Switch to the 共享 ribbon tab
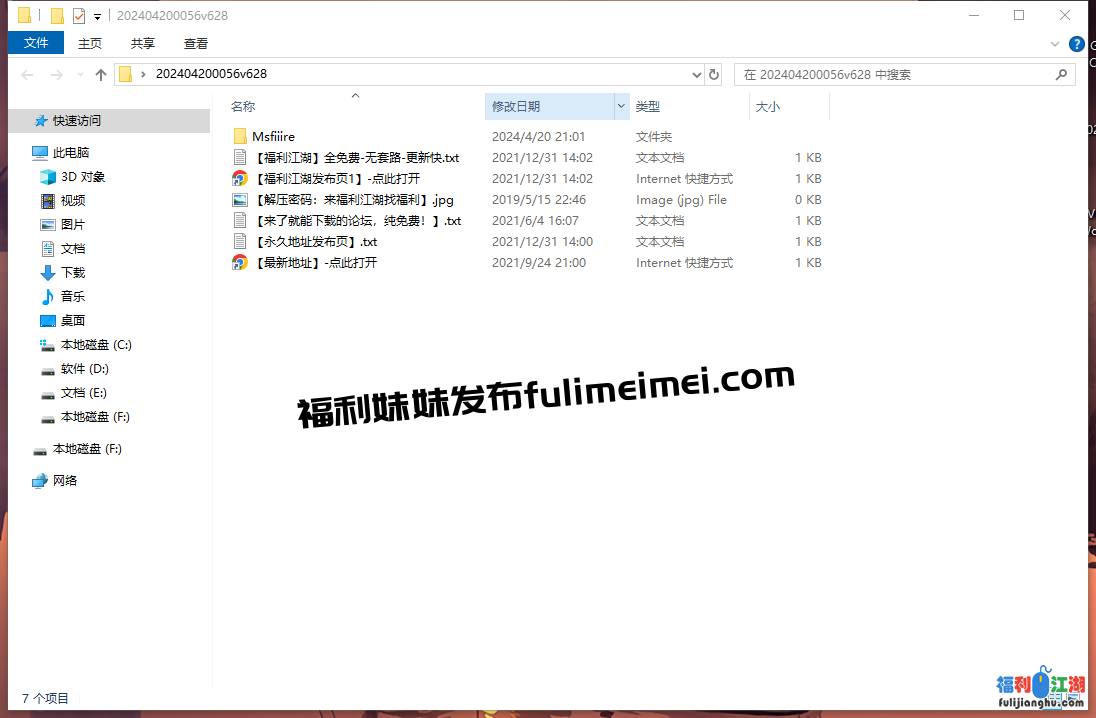The width and height of the screenshot is (1096, 718). pyautogui.click(x=143, y=43)
